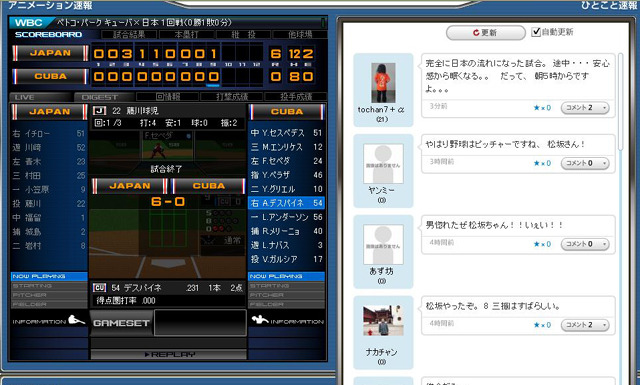This screenshot has width=640, height=385.
Task: Select Japan player 小笠原
Action: pos(49,189)
